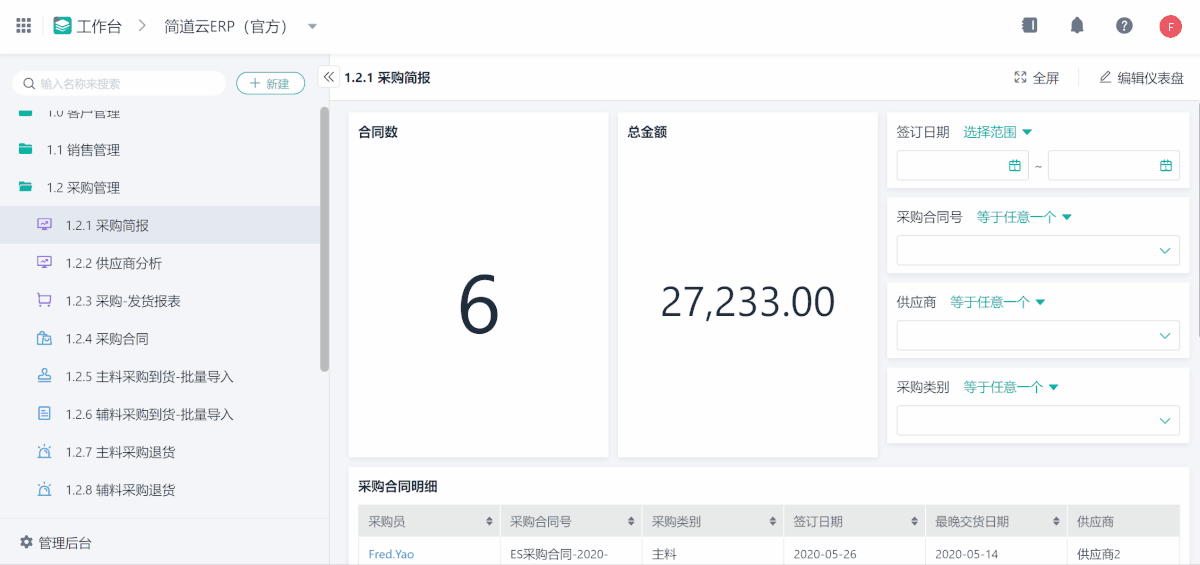The image size is (1200, 565).
Task: Select 1.2.8 辅料采购退货 menu item
Action: [160, 490]
